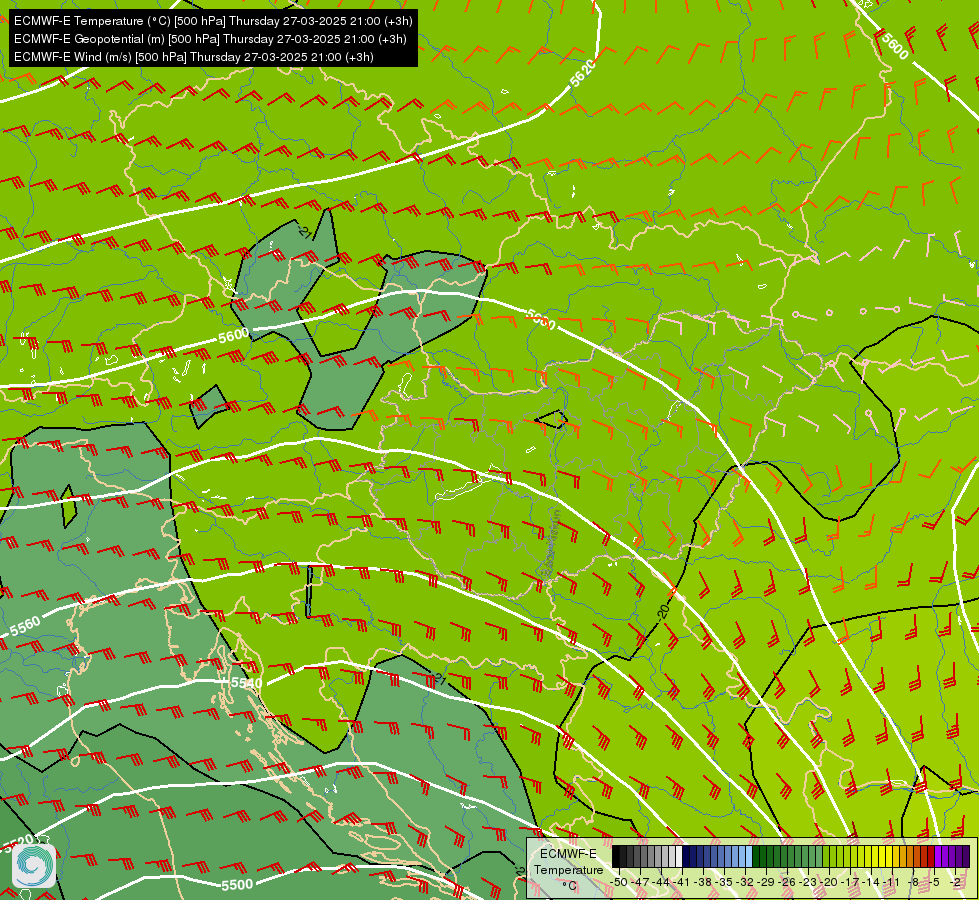Pick the darkest purple swatch at legend's right end
The width and height of the screenshot is (979, 900).
coord(967,856)
